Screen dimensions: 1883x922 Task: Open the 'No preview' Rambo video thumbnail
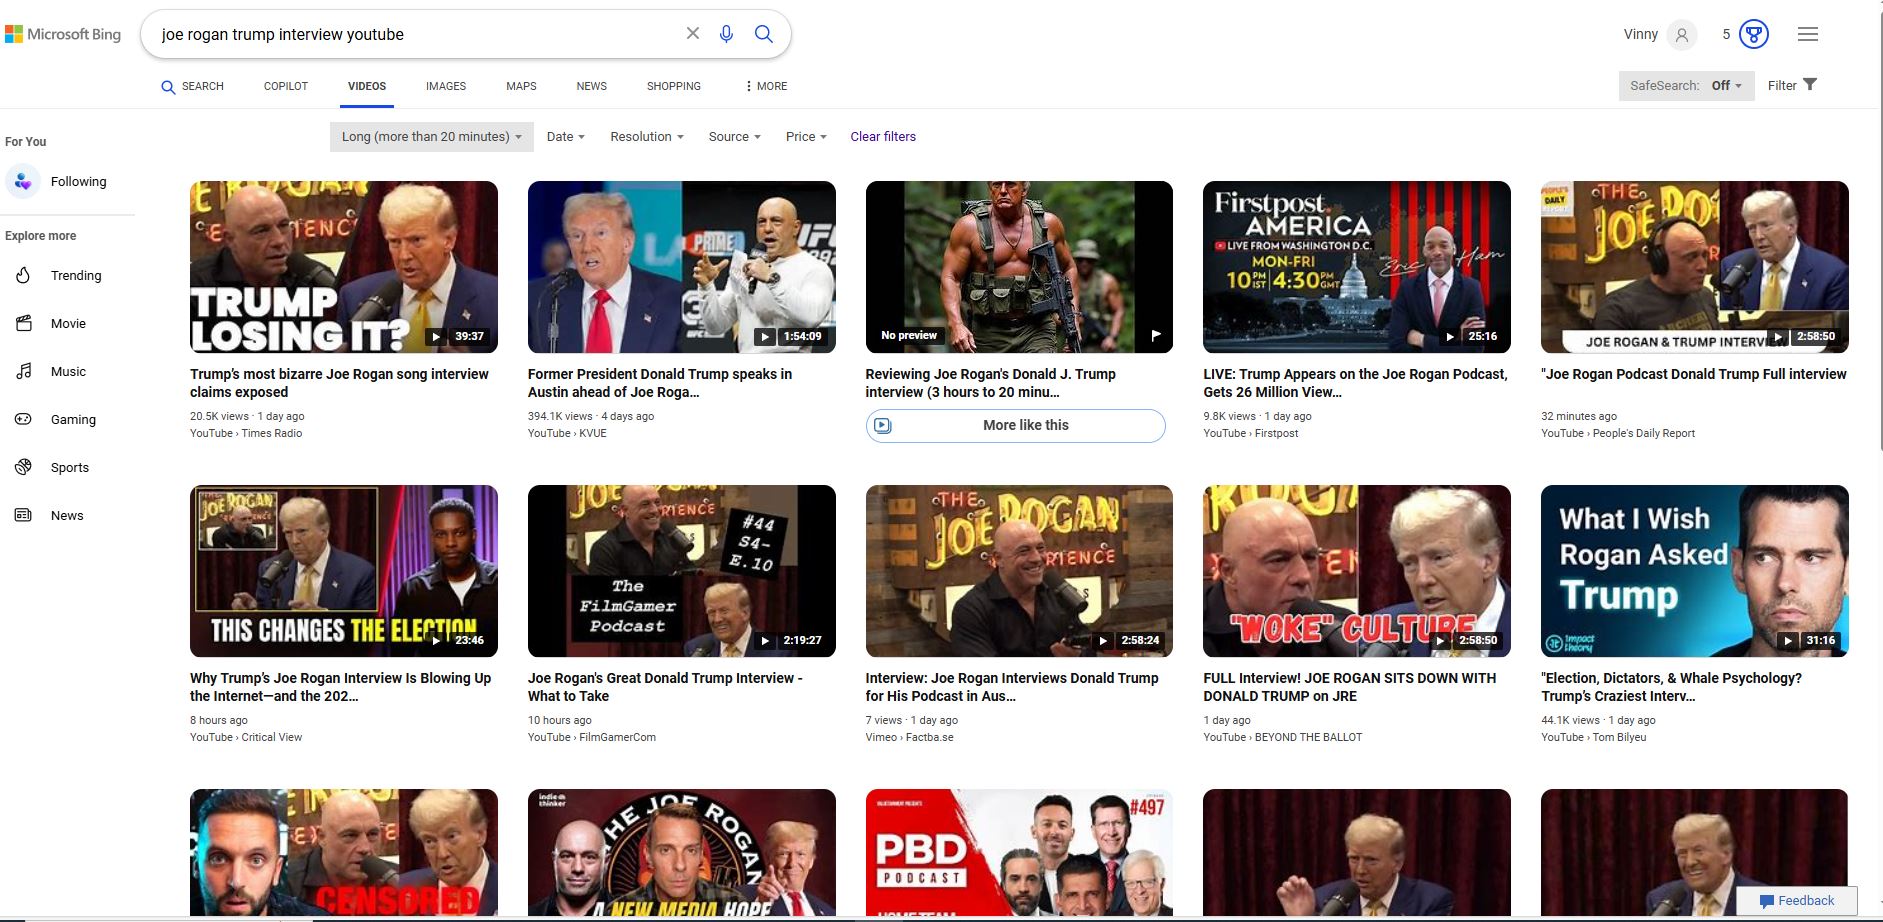(1019, 267)
